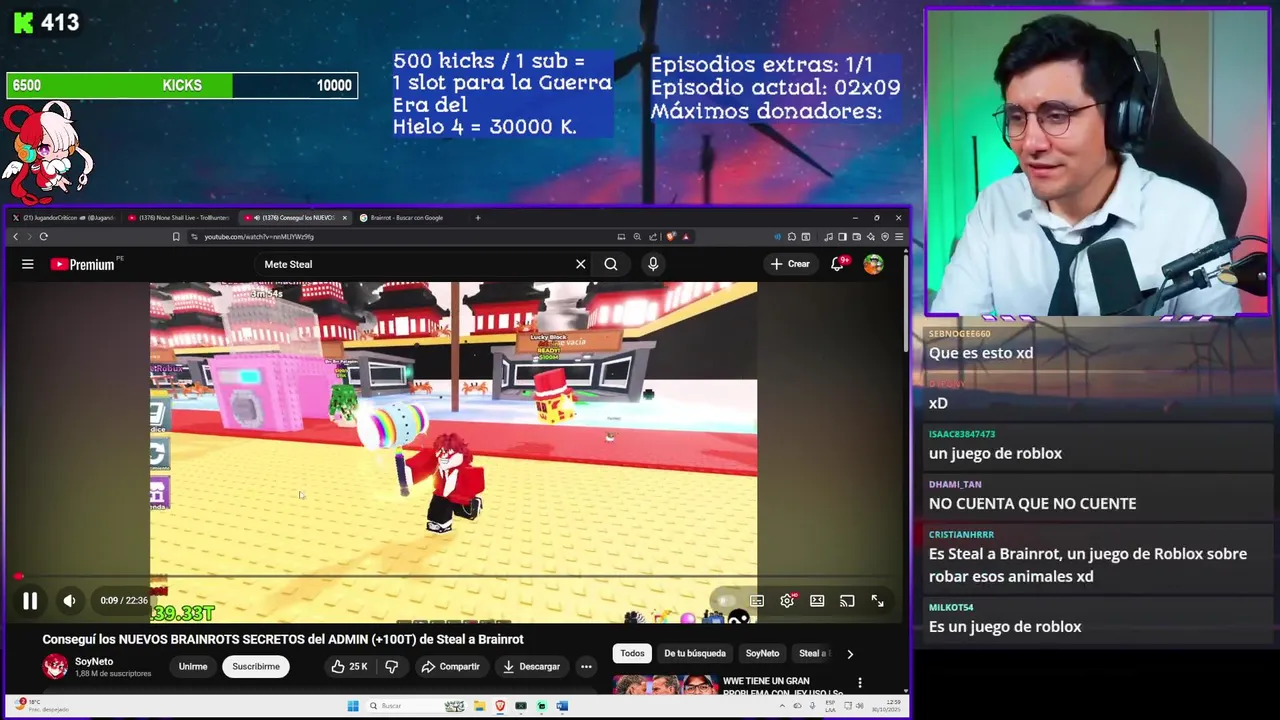Screen dimensions: 1280x720
Task: Open Windows Start menu
Action: tap(353, 706)
